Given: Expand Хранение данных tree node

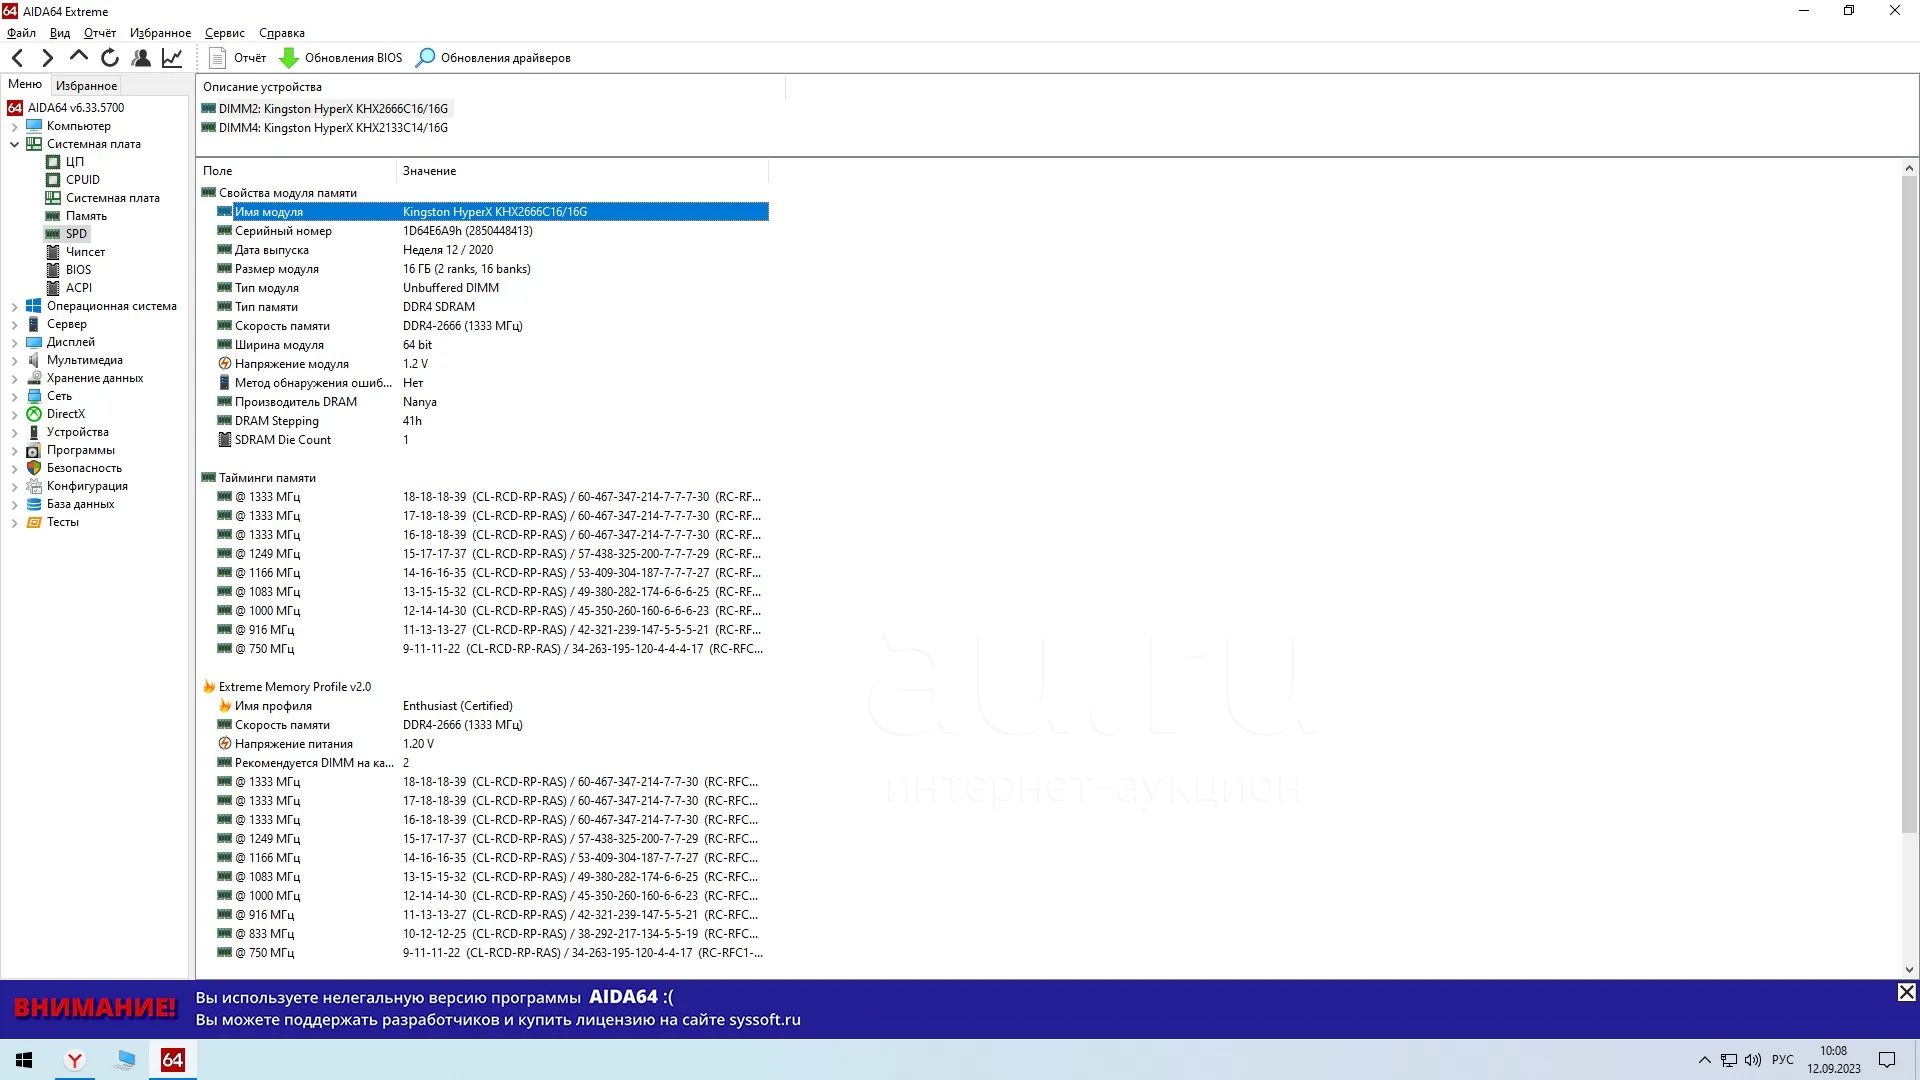Looking at the screenshot, I should tap(14, 378).
